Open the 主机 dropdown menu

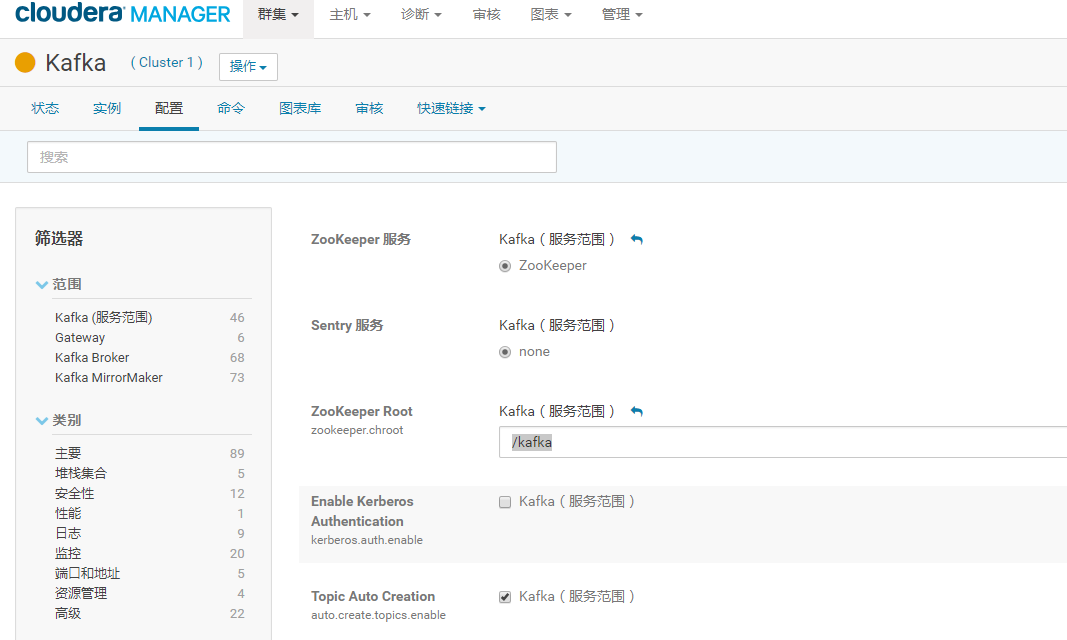[x=350, y=14]
